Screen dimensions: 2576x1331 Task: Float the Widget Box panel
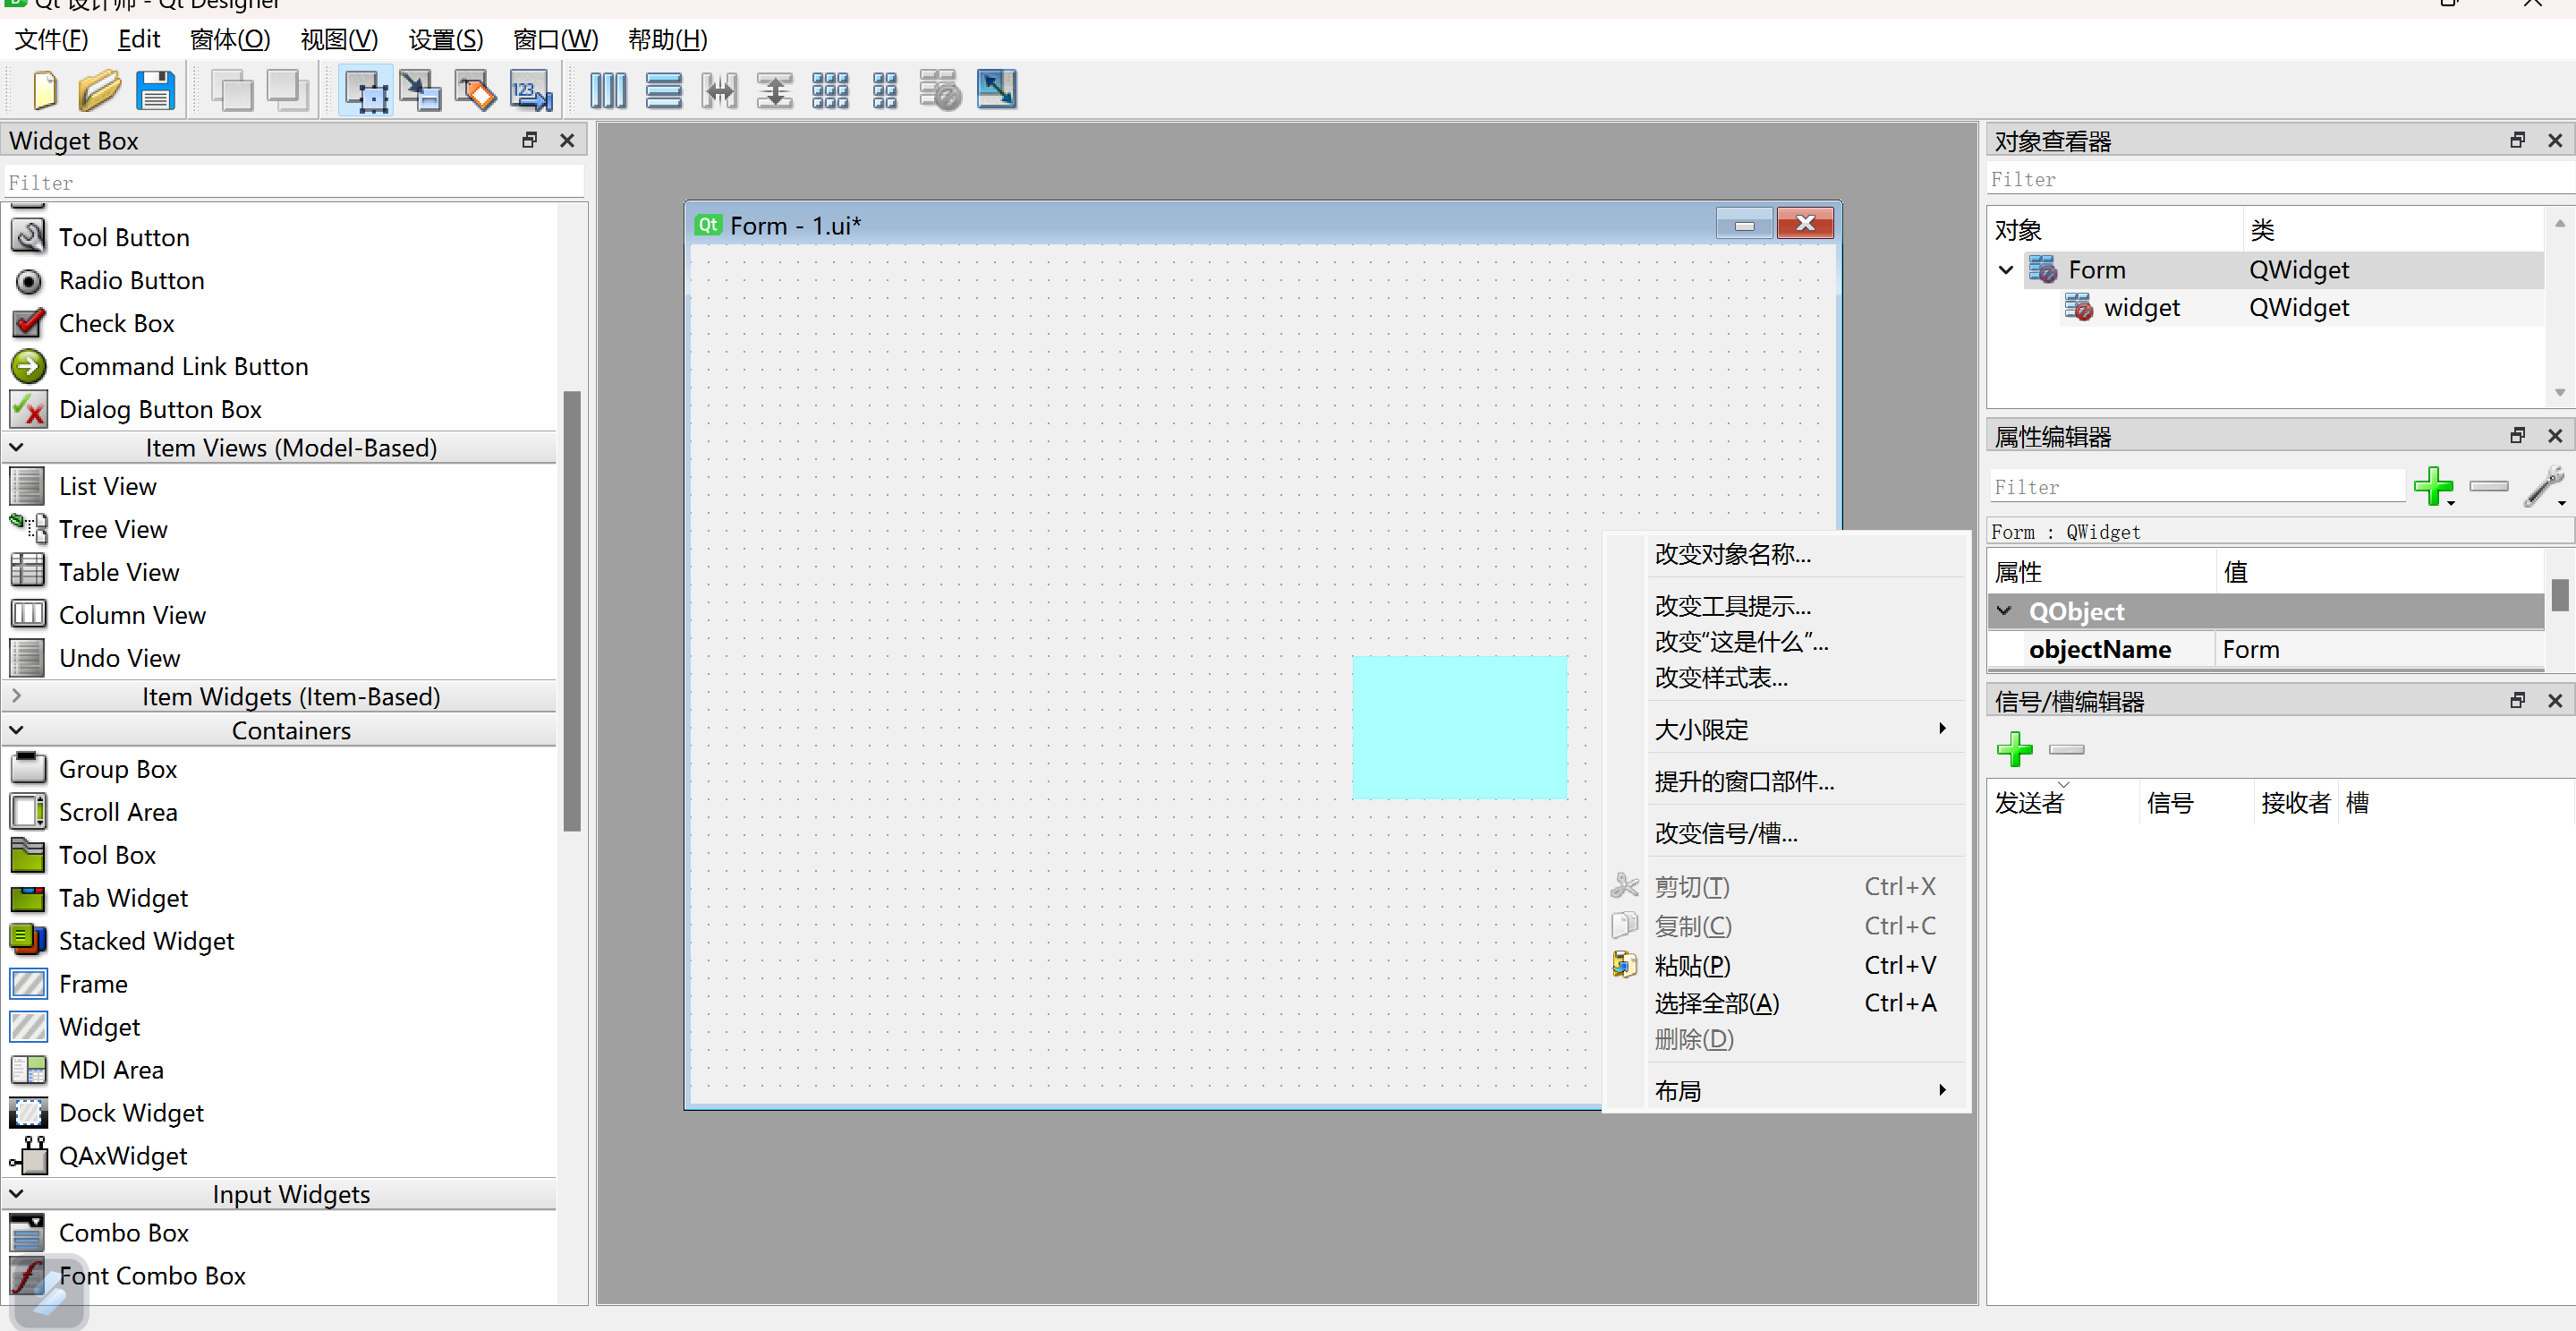529,140
